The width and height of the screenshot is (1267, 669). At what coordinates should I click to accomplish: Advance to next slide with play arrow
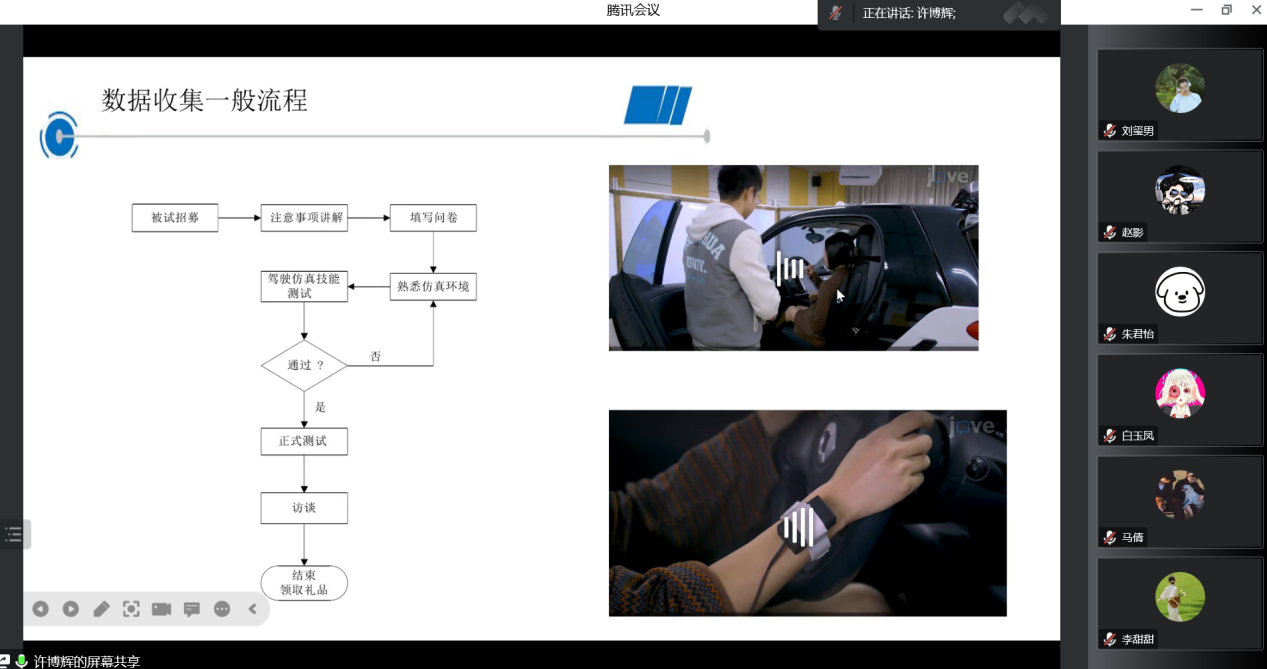(x=71, y=609)
